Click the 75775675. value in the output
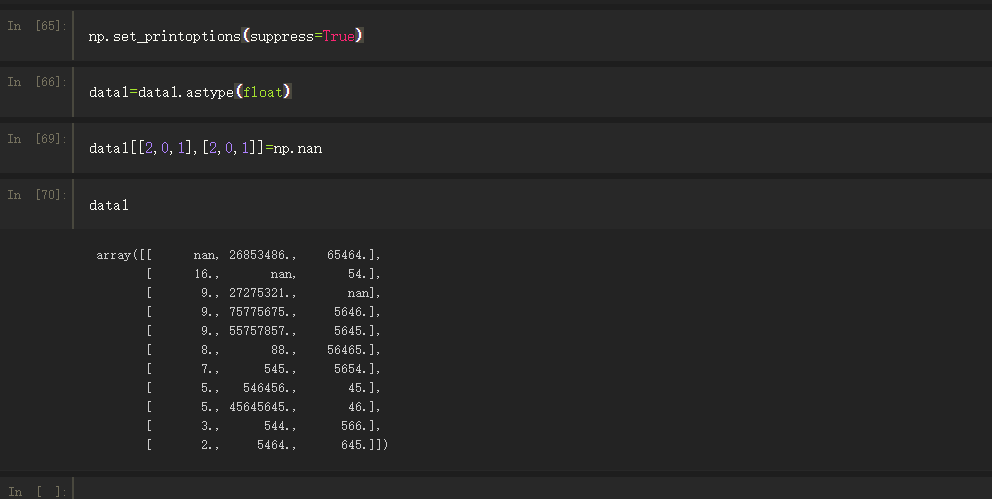Viewport: 992px width, 499px height. coord(263,312)
